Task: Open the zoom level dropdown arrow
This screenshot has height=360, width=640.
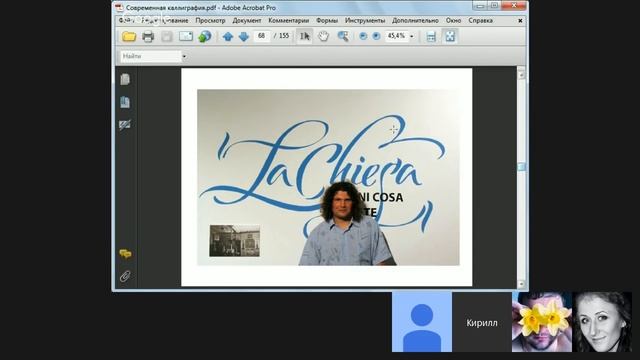Action: click(412, 36)
